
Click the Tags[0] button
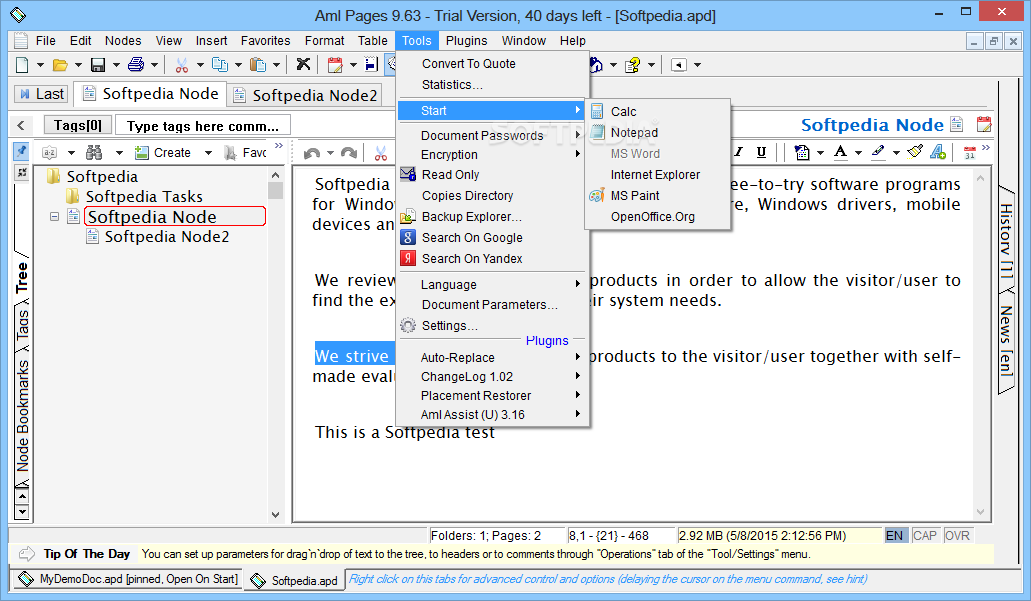click(78, 125)
